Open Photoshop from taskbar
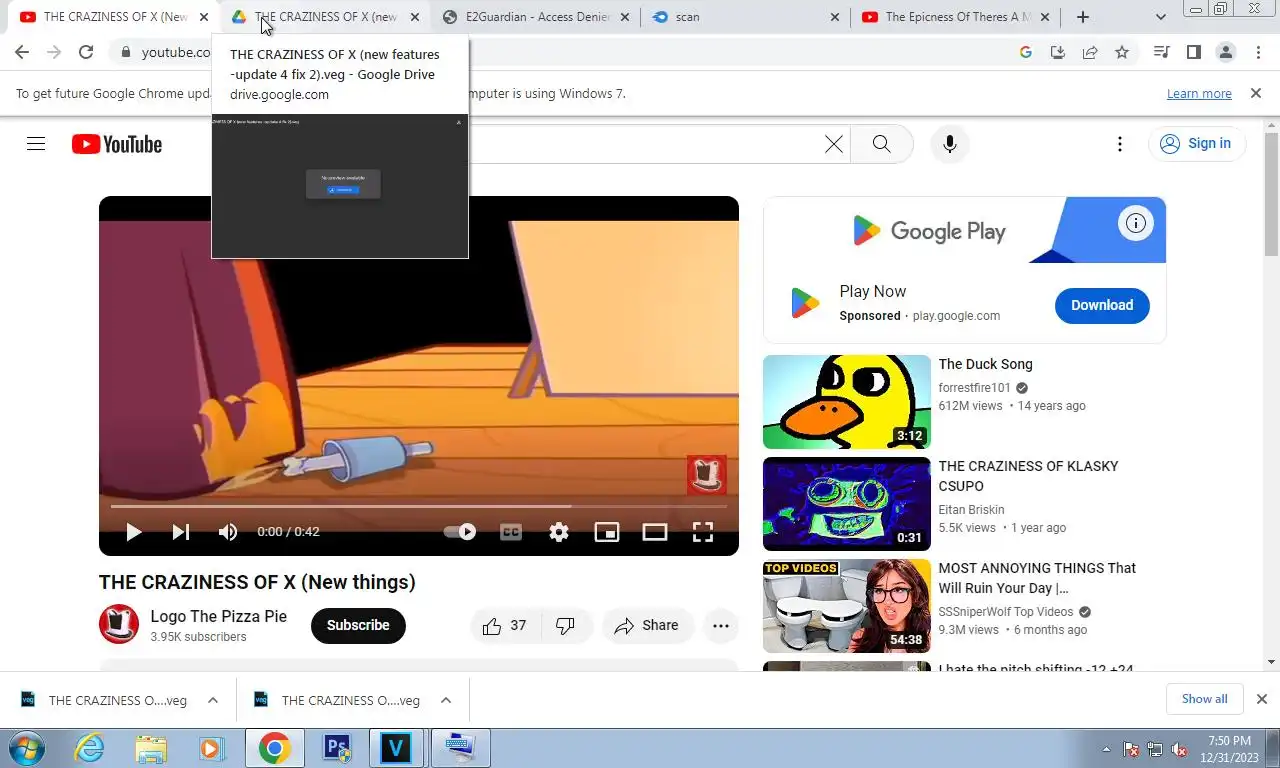This screenshot has height=768, width=1280. (x=337, y=748)
